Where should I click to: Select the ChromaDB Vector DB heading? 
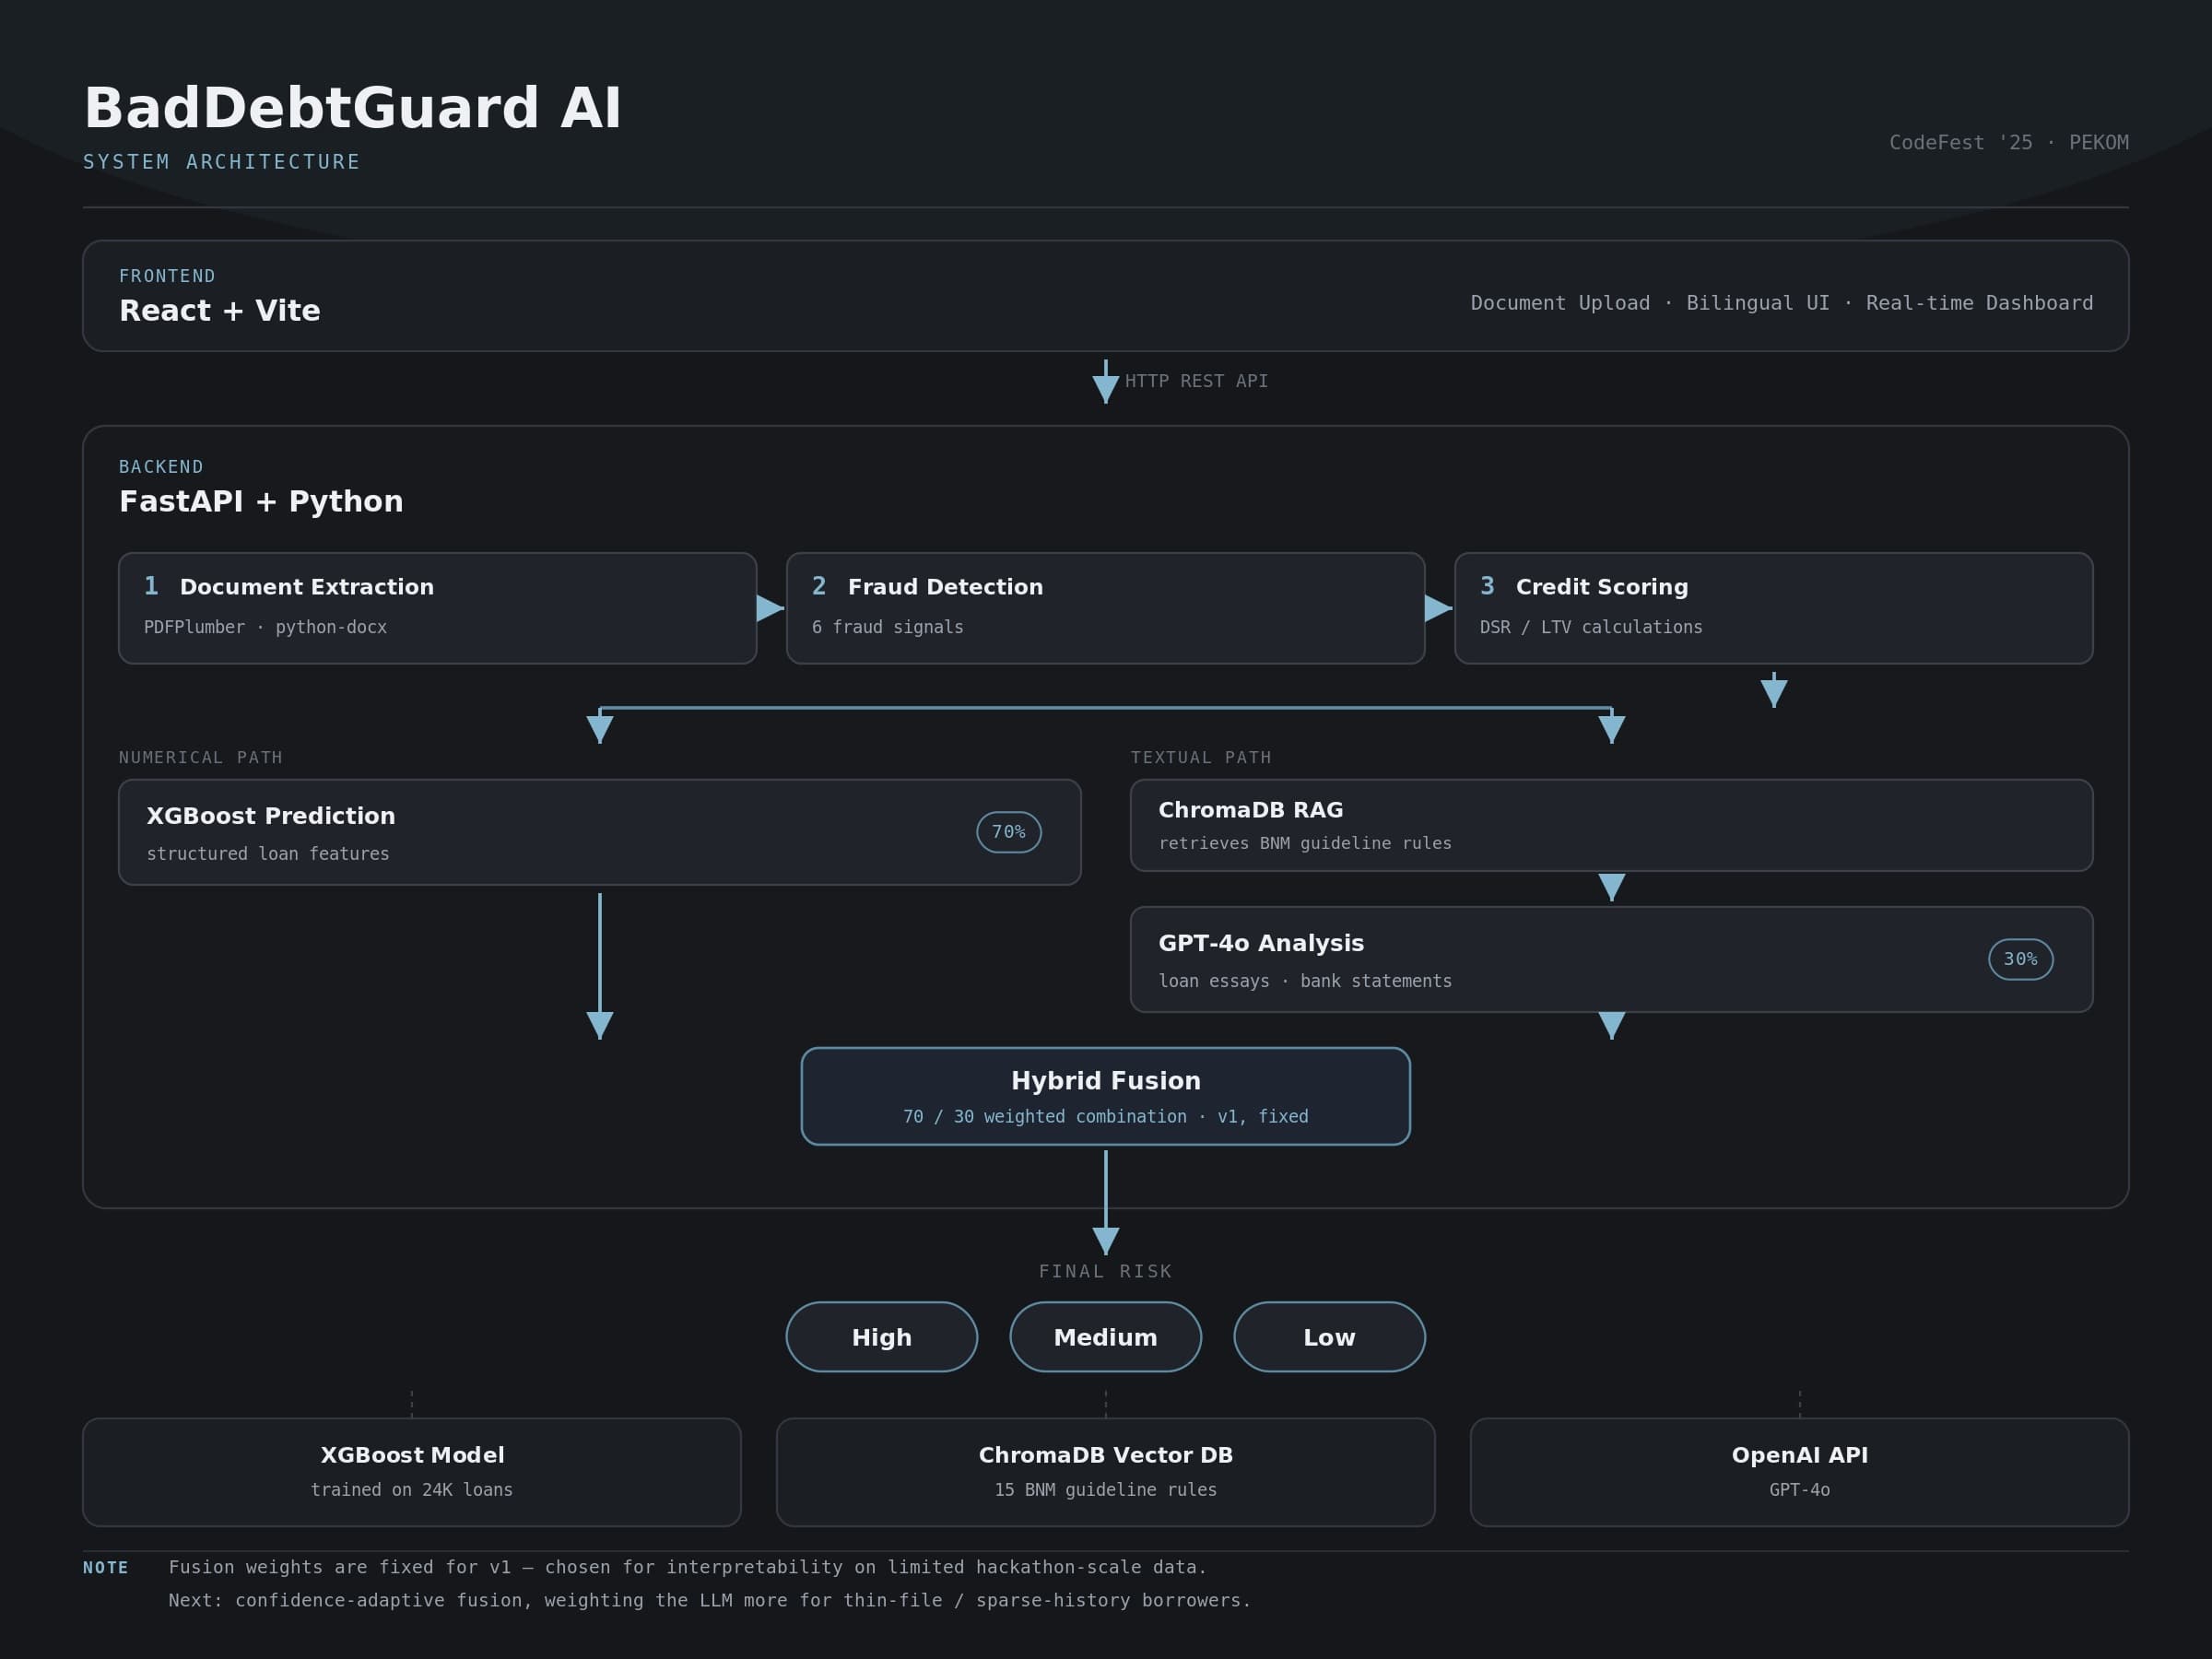[x=1106, y=1455]
